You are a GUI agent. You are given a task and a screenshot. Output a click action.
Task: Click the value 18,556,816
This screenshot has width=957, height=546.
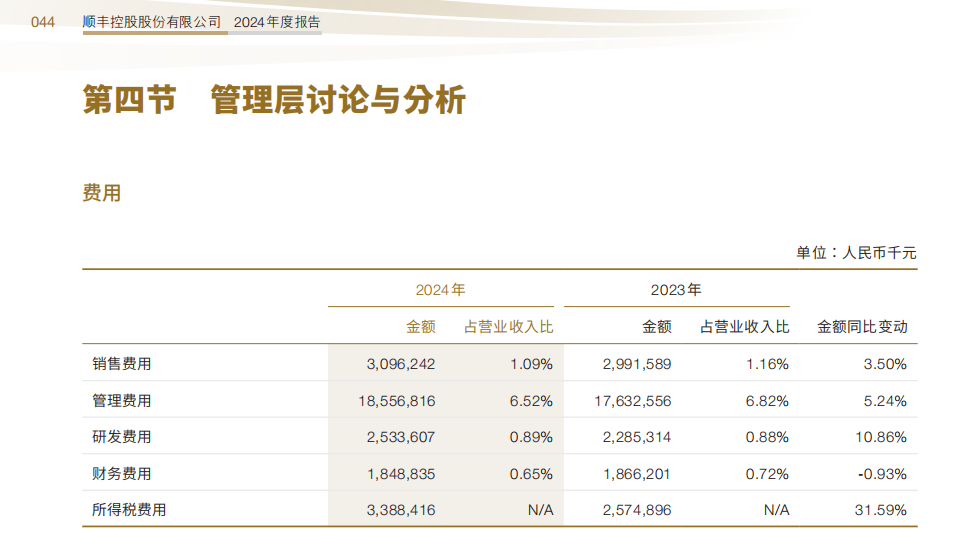point(397,401)
